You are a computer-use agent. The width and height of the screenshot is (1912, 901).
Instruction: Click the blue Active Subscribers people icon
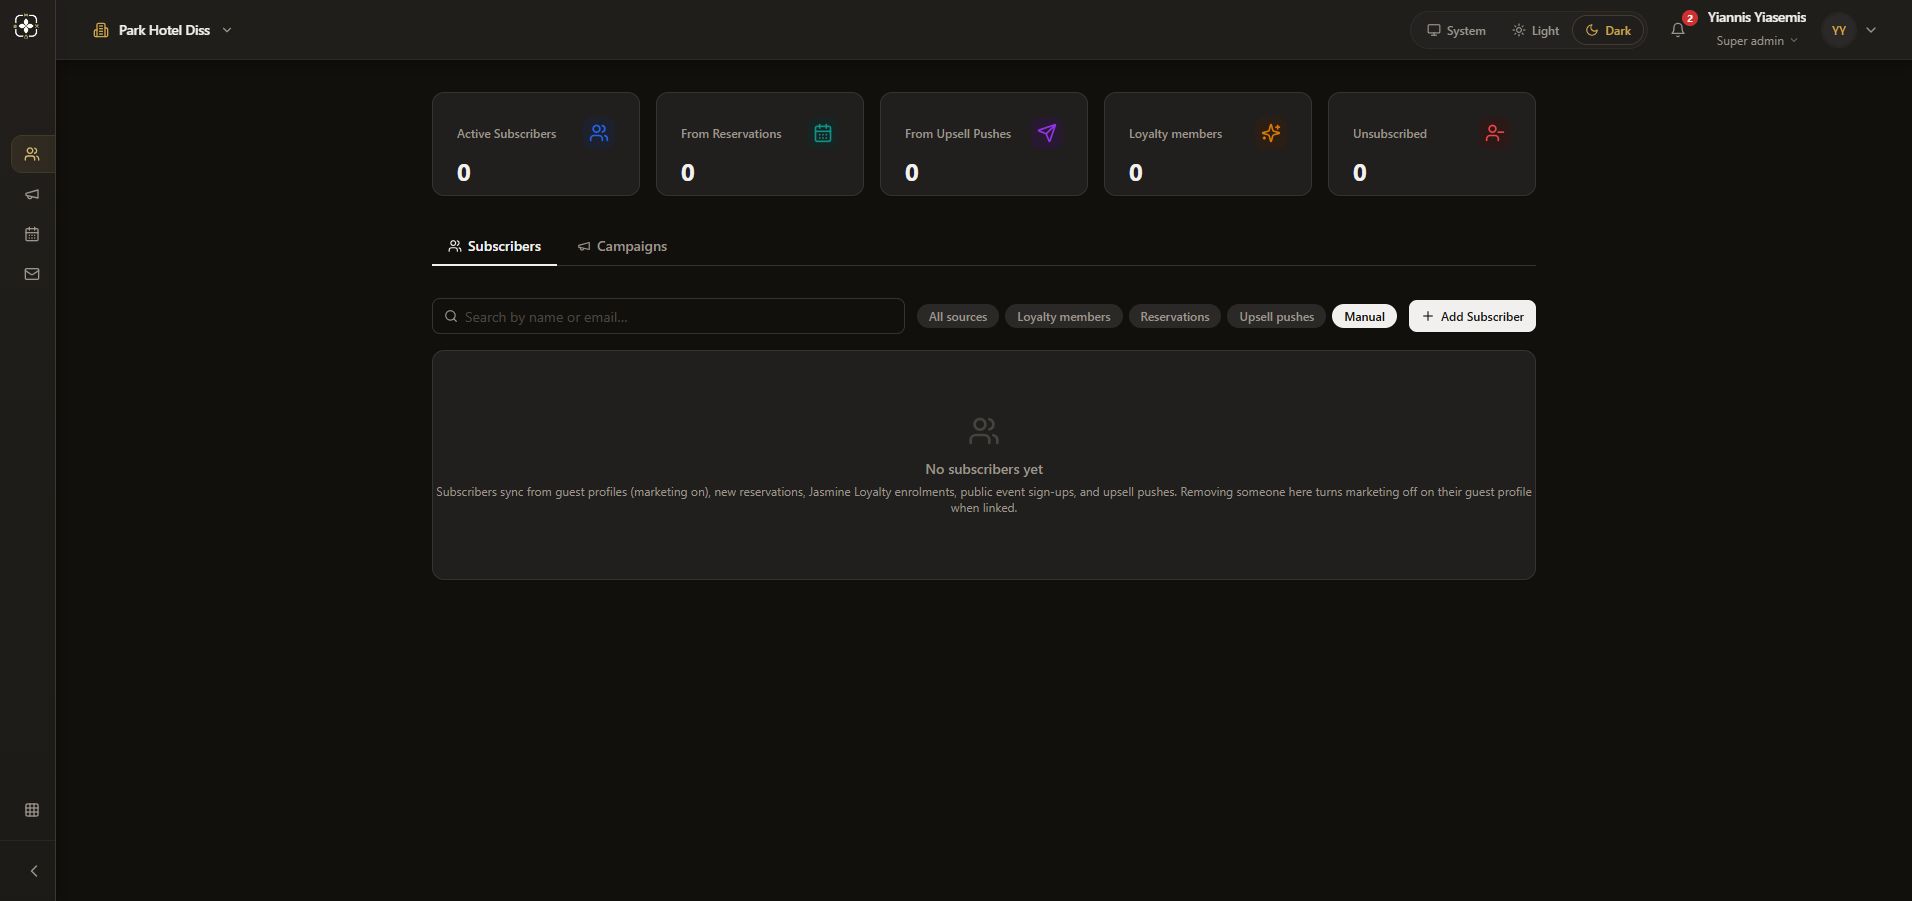599,133
